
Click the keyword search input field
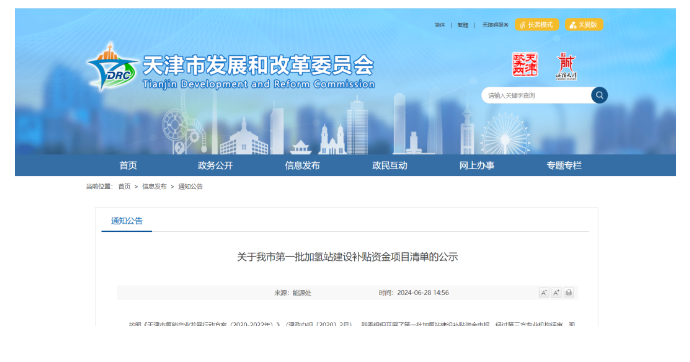pyautogui.click(x=537, y=95)
